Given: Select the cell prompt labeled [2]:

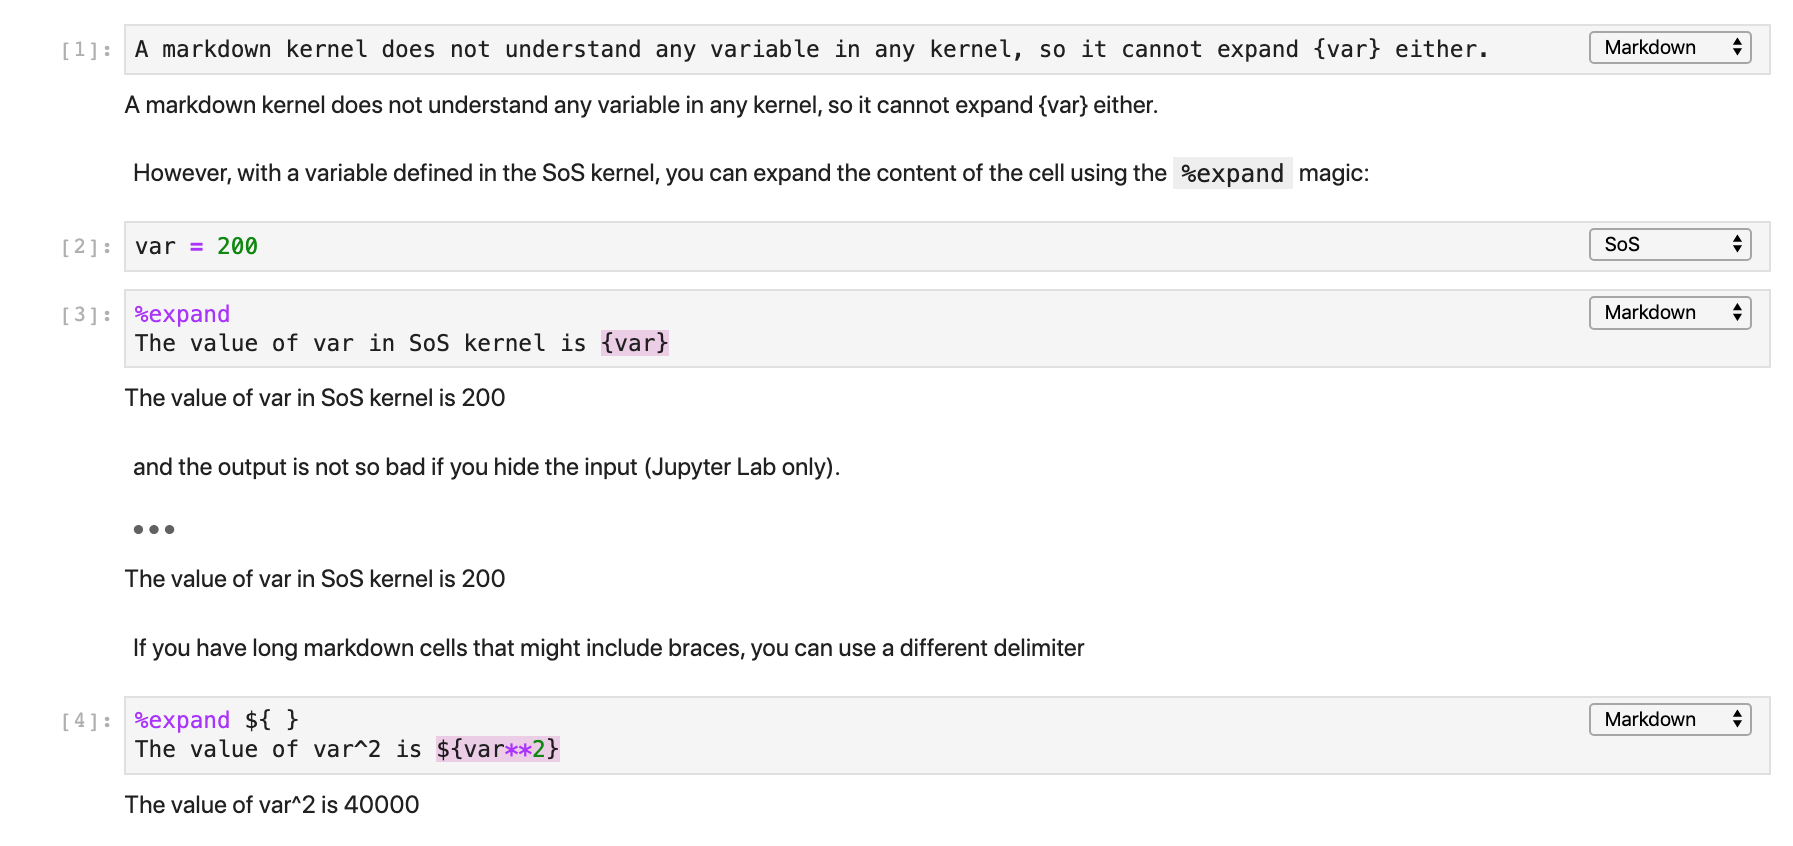Looking at the screenshot, I should (x=86, y=248).
